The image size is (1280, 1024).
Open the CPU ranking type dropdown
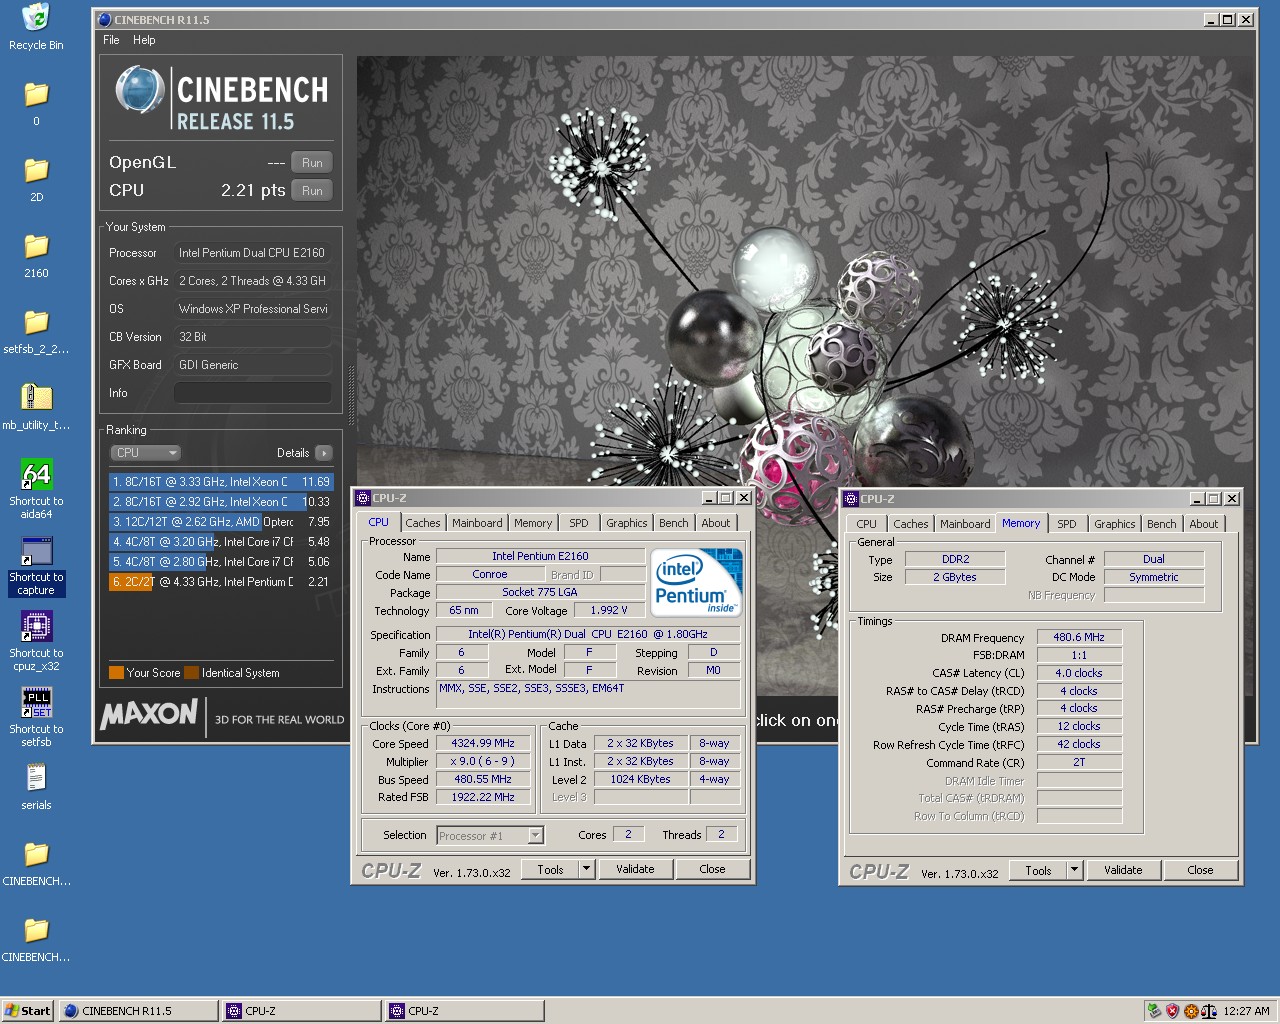coord(145,453)
